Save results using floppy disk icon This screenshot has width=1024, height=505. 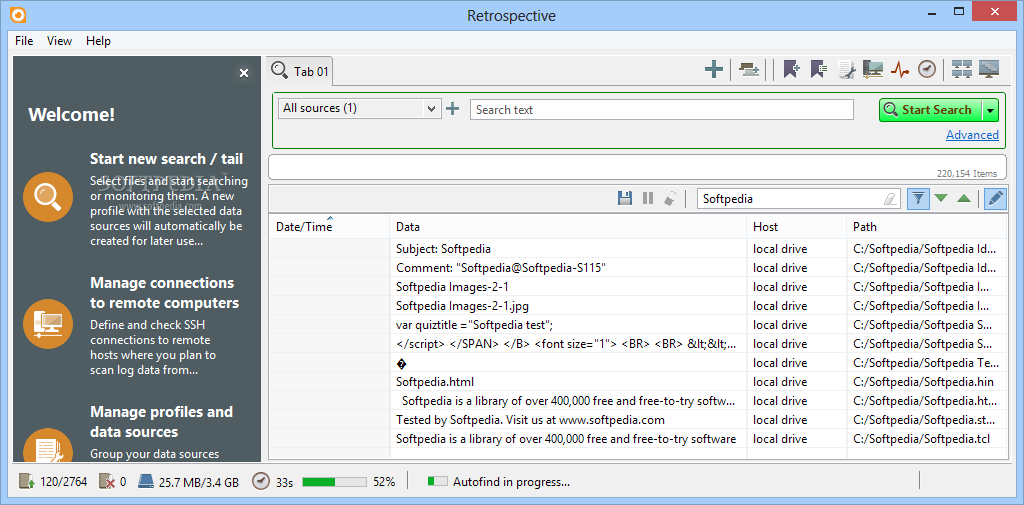(625, 199)
